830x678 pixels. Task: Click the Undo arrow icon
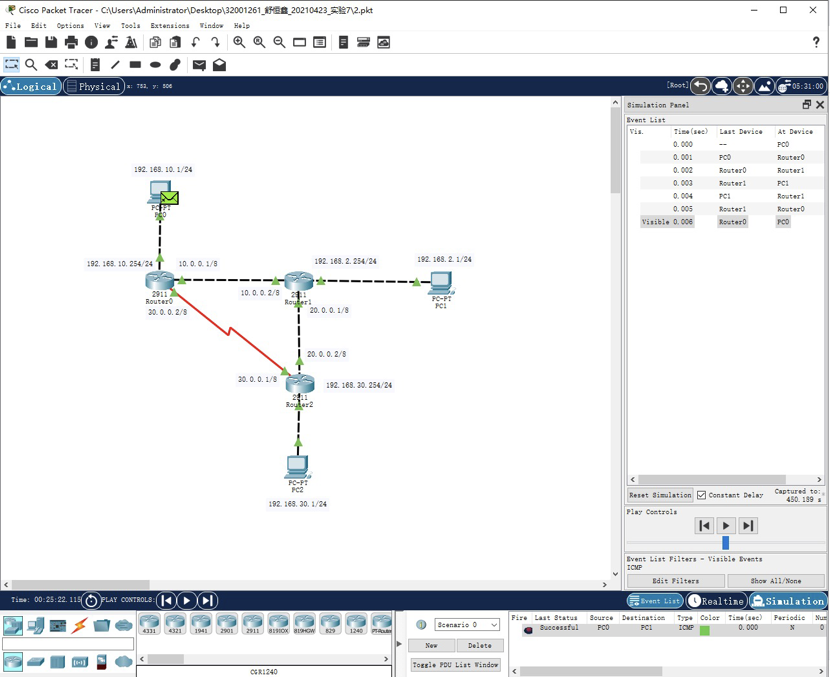tap(195, 42)
